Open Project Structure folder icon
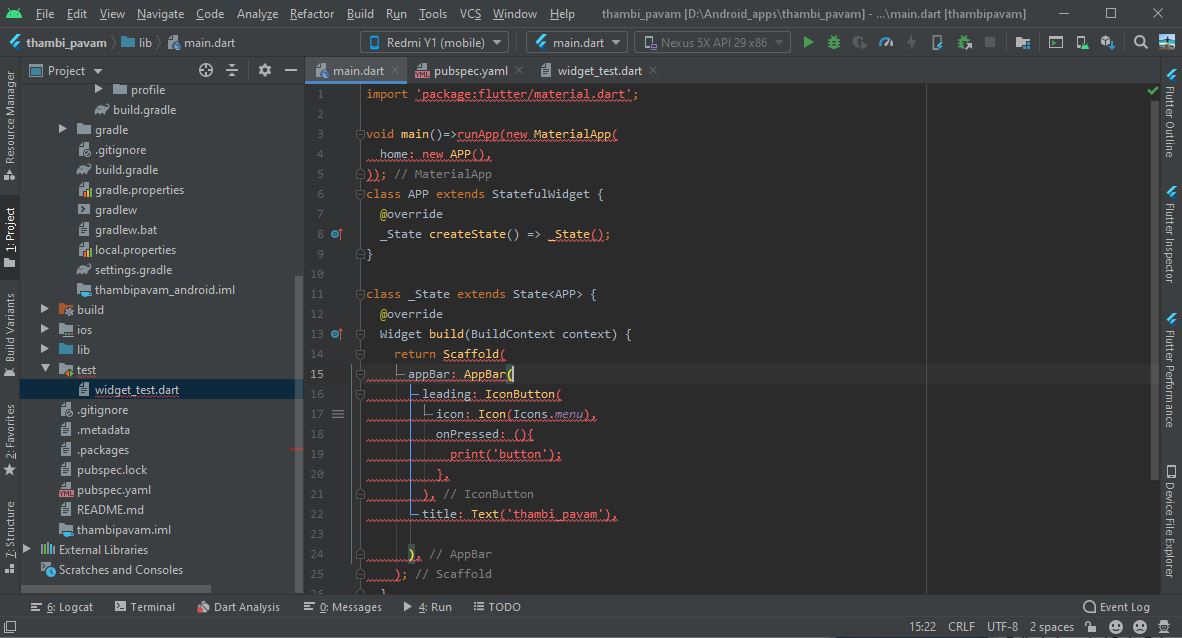 pos(1023,42)
